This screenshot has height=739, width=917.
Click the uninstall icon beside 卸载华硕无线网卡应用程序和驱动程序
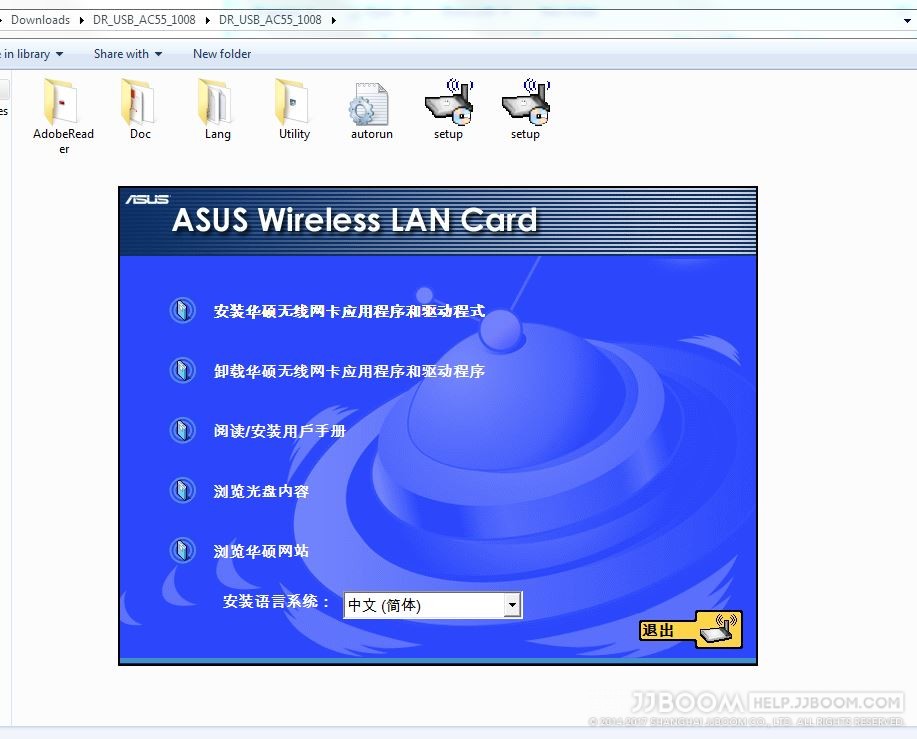(181, 371)
